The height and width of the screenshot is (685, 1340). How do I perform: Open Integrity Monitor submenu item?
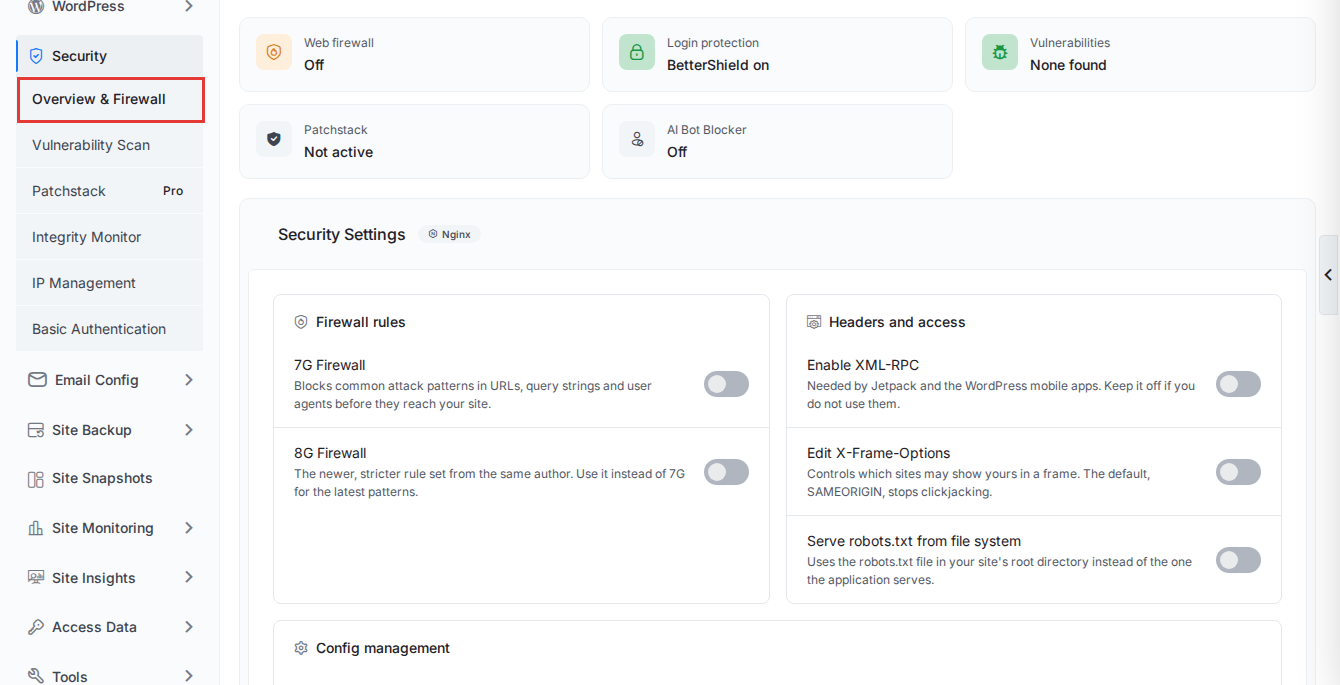point(110,237)
